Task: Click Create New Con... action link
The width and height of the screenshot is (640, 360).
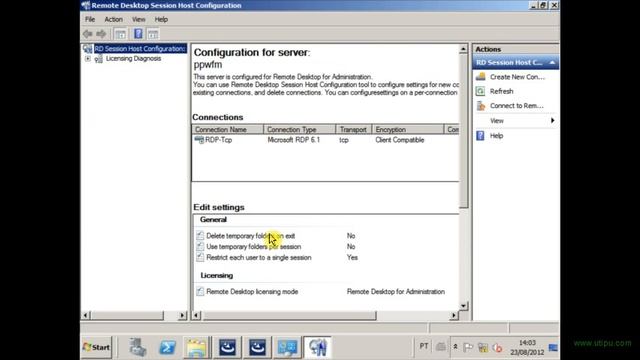Action: click(x=517, y=77)
